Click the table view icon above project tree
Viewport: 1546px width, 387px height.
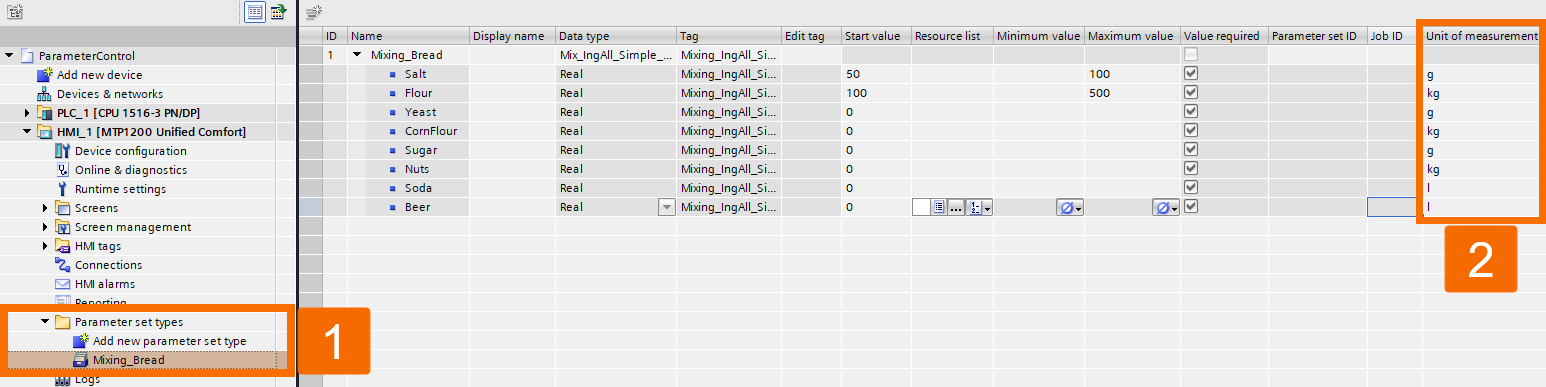(x=254, y=12)
